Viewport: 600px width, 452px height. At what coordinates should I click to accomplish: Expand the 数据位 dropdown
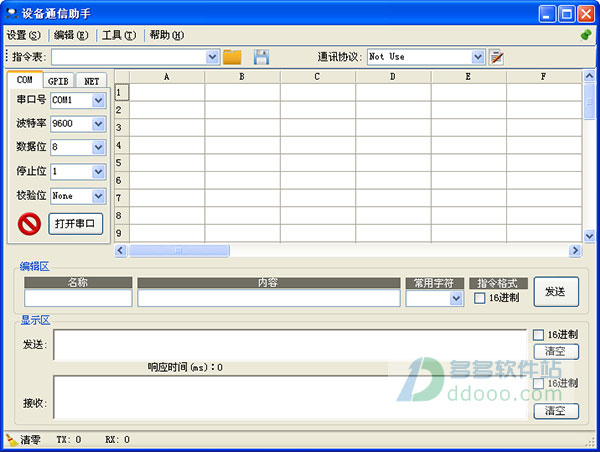click(x=98, y=147)
